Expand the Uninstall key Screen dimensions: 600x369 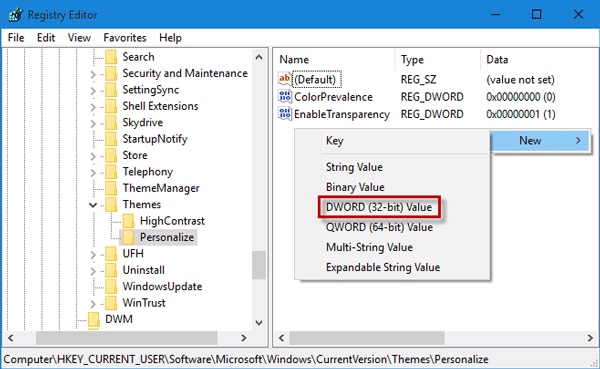(93, 271)
